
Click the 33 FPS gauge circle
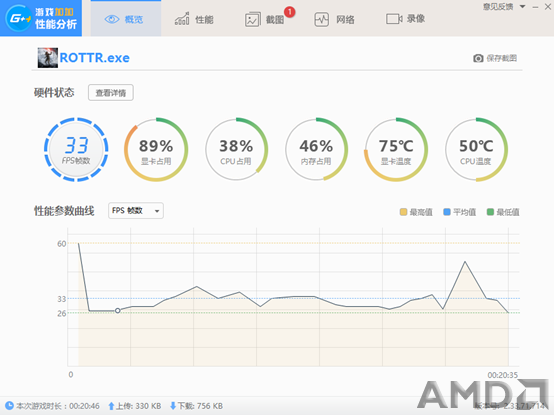point(76,149)
